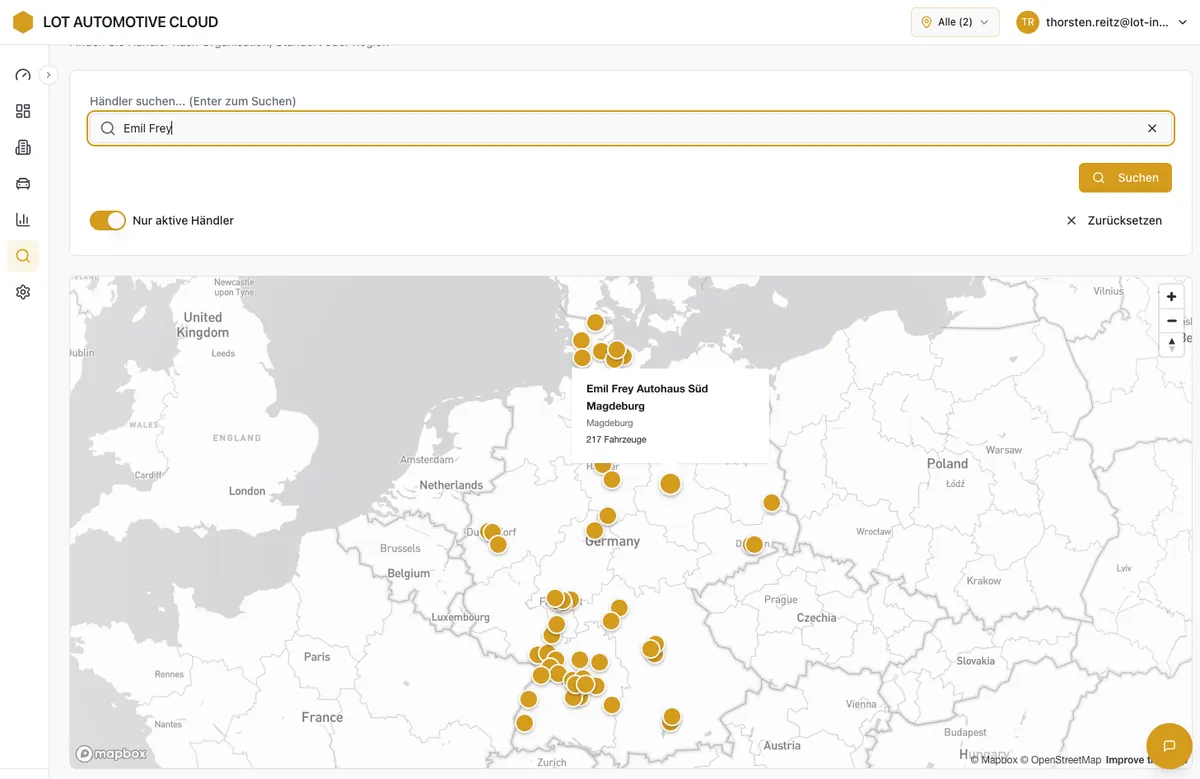Reset map bearing with compass button

coord(1171,345)
